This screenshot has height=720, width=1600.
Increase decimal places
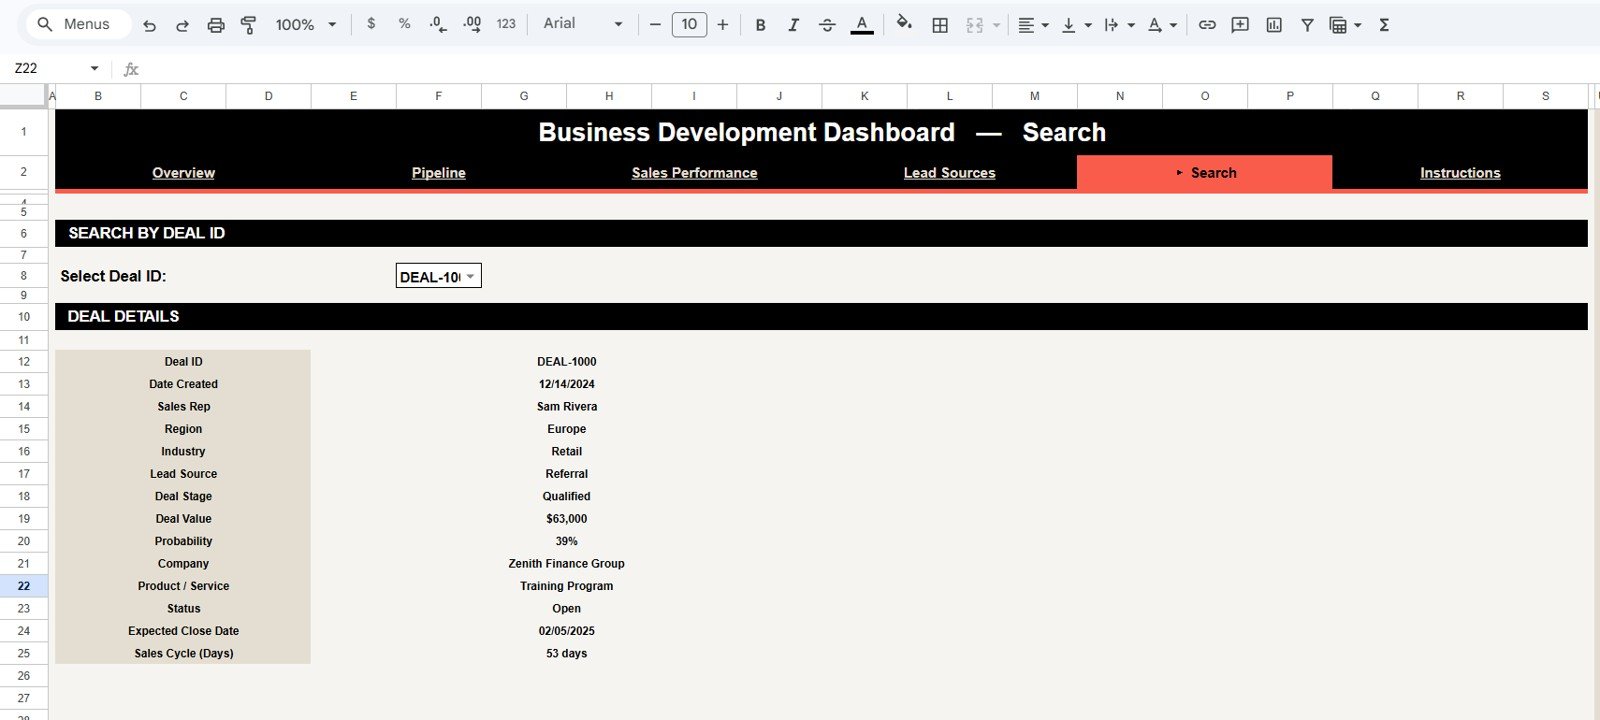(472, 24)
